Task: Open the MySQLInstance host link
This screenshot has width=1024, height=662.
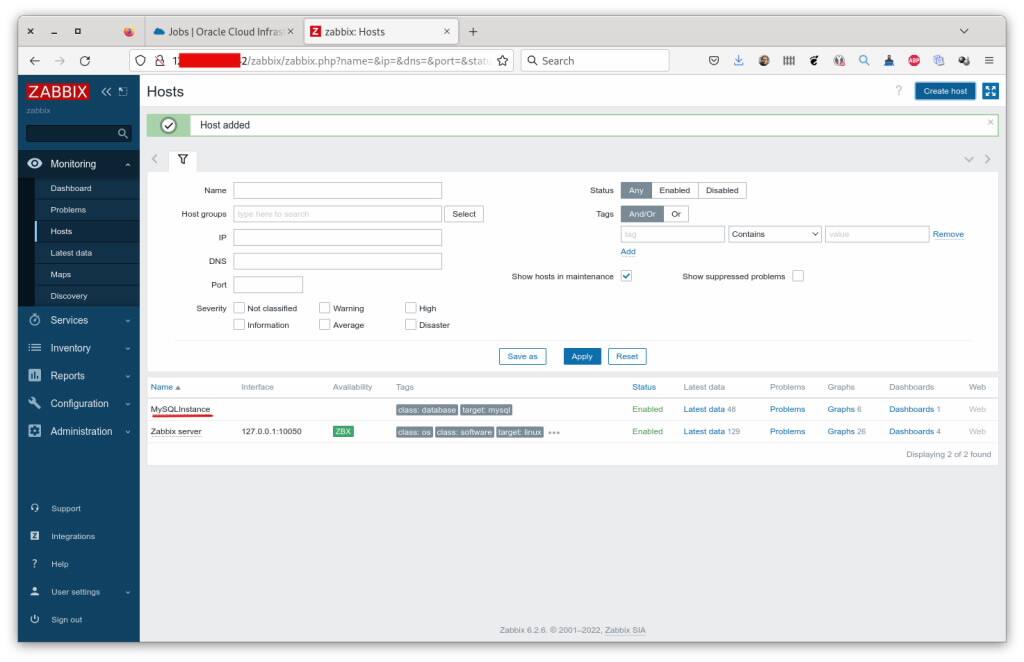Action: [x=180, y=409]
